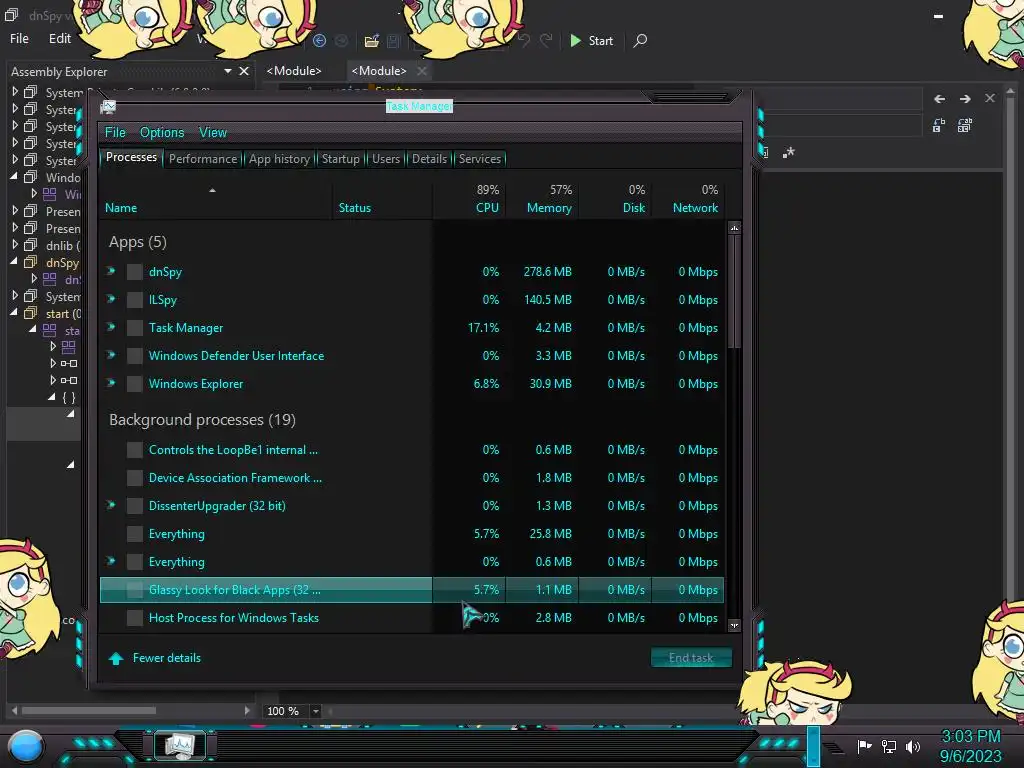Viewport: 1024px width, 768px height.
Task: Open dnSpy's File menu
Action: (x=19, y=39)
